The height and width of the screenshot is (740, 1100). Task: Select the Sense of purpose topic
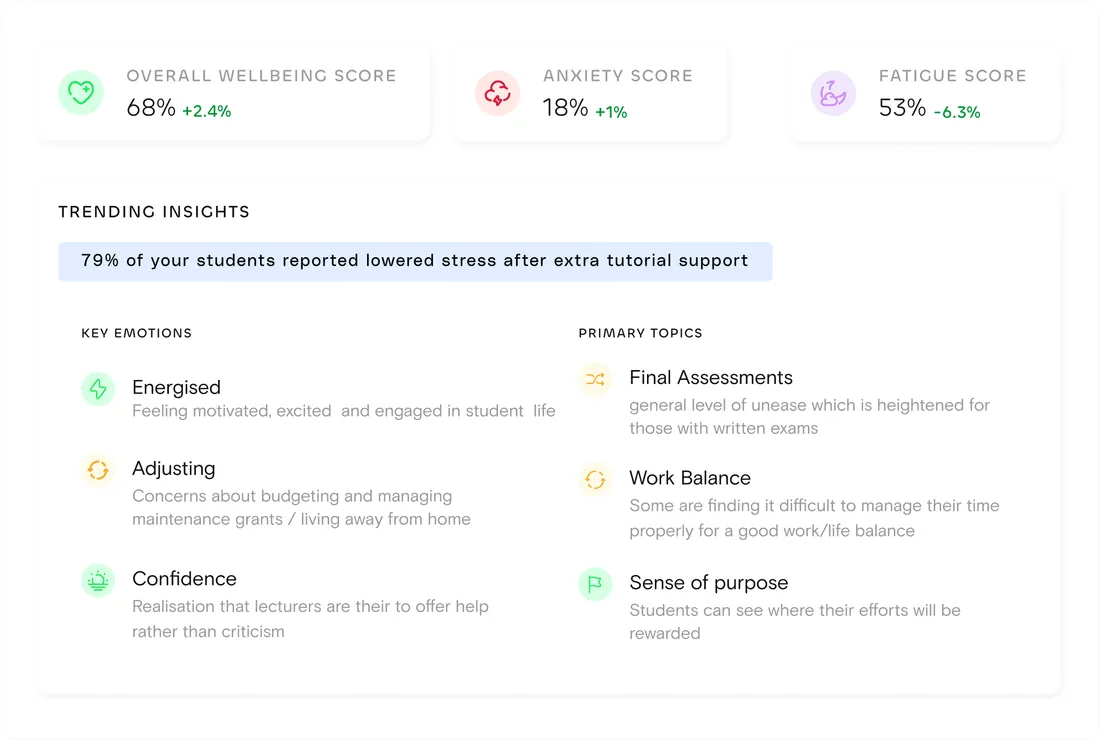pyautogui.click(x=709, y=582)
